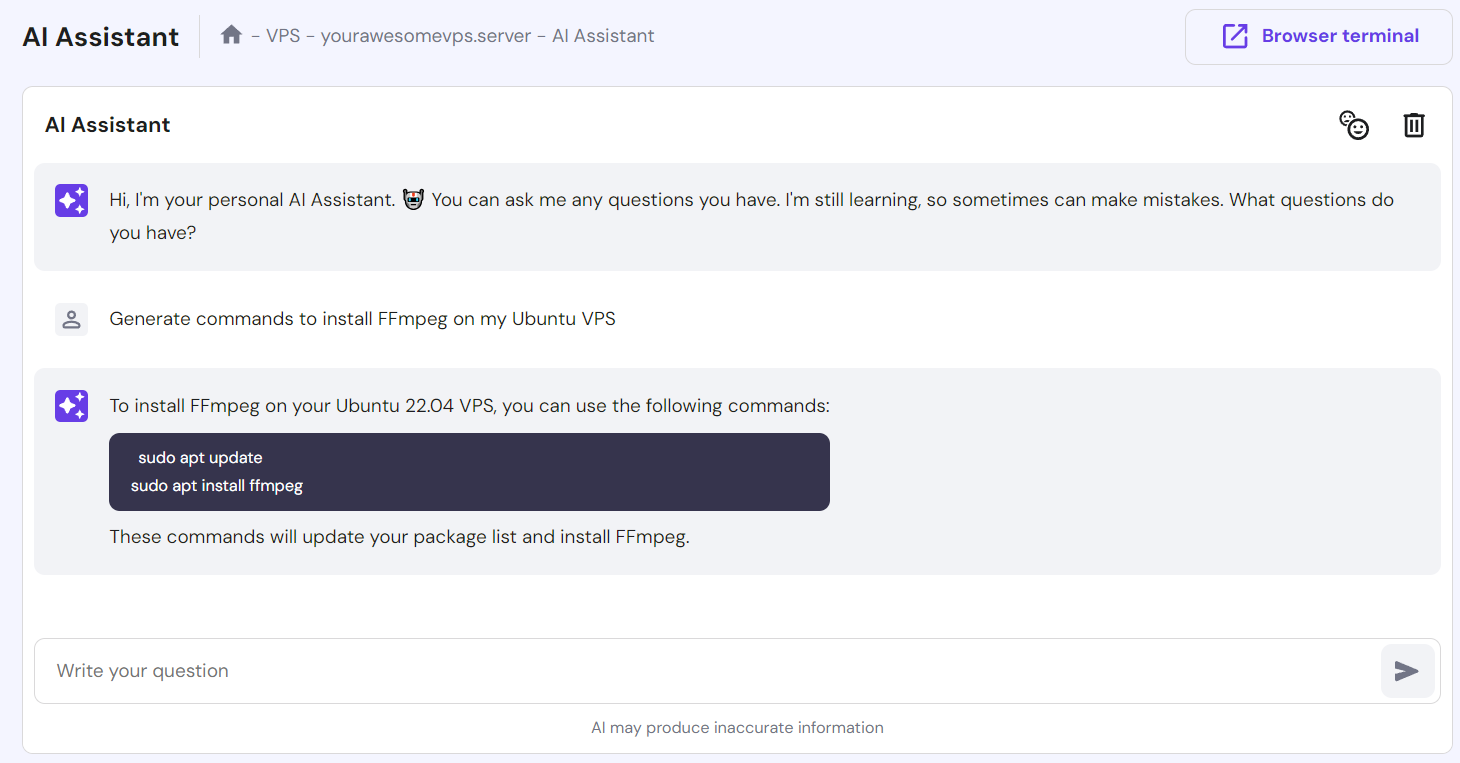1460x763 pixels.
Task: Focus the 'Write your question' field
Action: [x=700, y=671]
